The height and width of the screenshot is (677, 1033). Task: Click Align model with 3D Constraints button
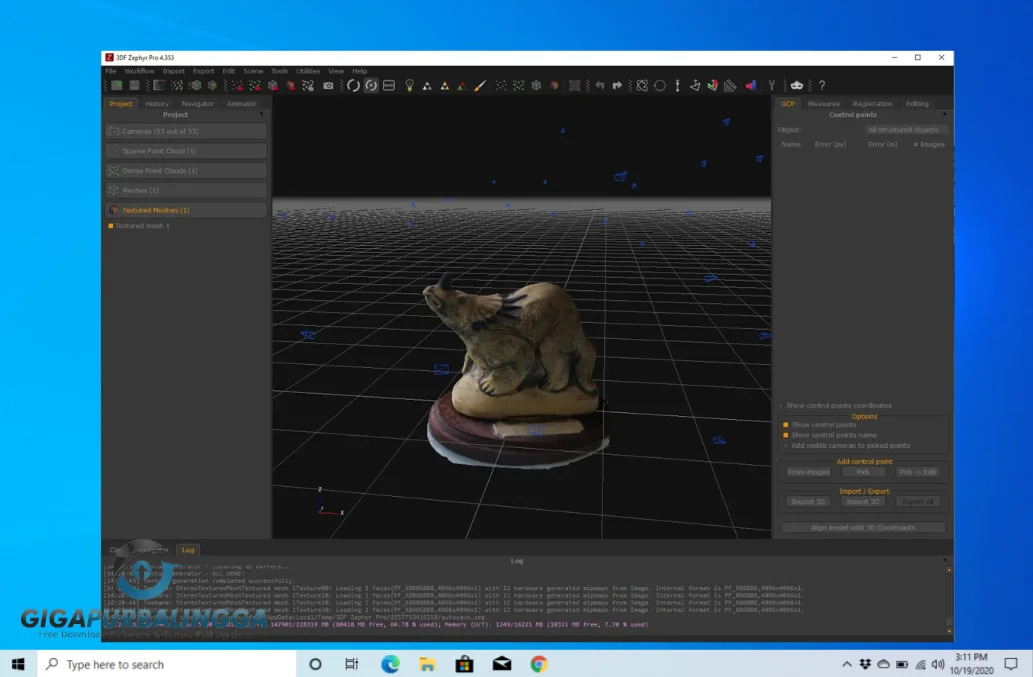[863, 527]
